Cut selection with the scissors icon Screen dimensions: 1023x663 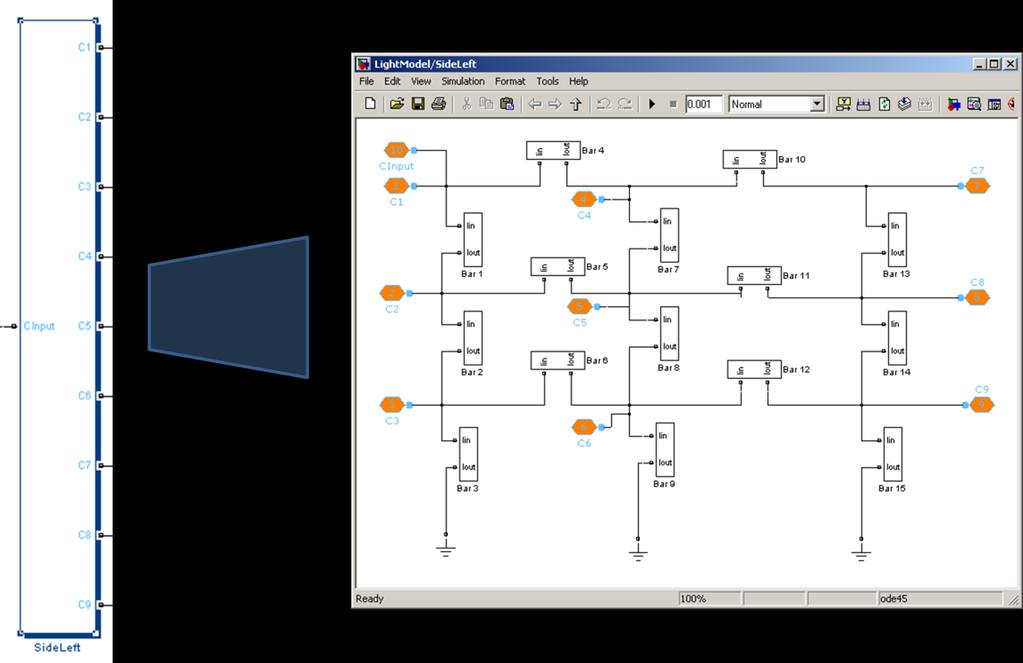(466, 104)
